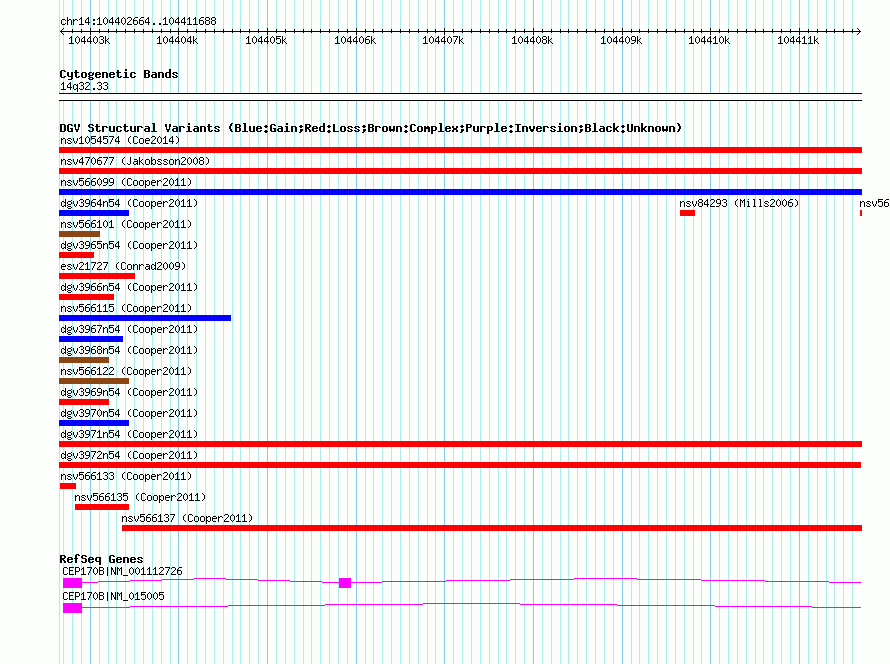The image size is (890, 664).
Task: Click the 104409k ruler position
Action: tap(621, 40)
